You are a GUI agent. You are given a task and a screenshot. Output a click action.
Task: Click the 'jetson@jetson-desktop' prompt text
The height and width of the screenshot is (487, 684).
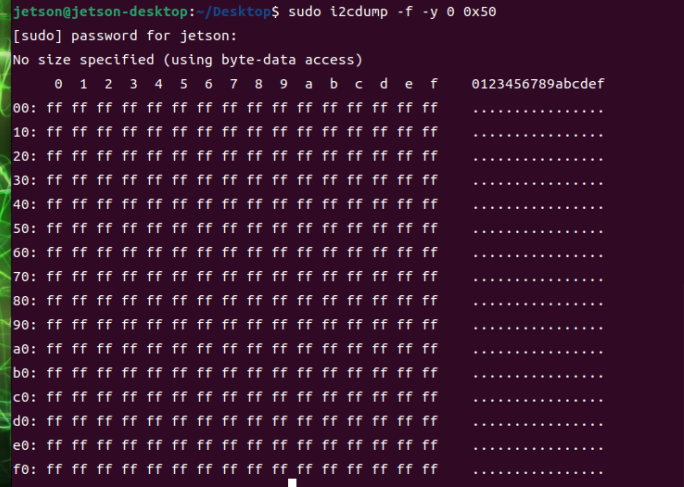101,11
